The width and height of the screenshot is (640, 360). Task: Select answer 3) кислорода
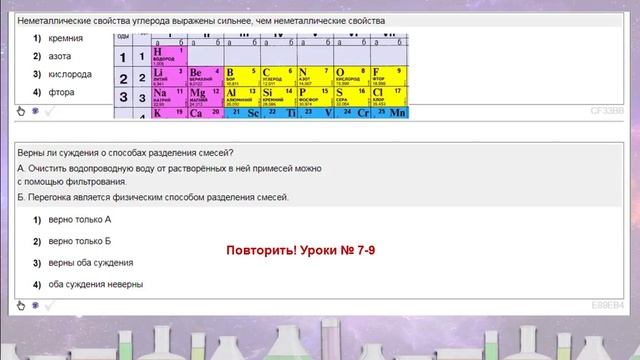click(62, 74)
